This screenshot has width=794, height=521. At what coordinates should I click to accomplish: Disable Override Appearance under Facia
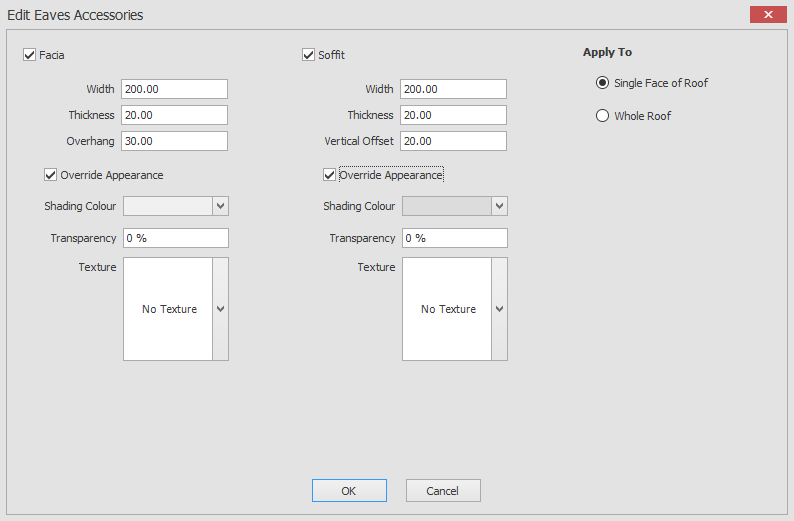click(x=51, y=175)
